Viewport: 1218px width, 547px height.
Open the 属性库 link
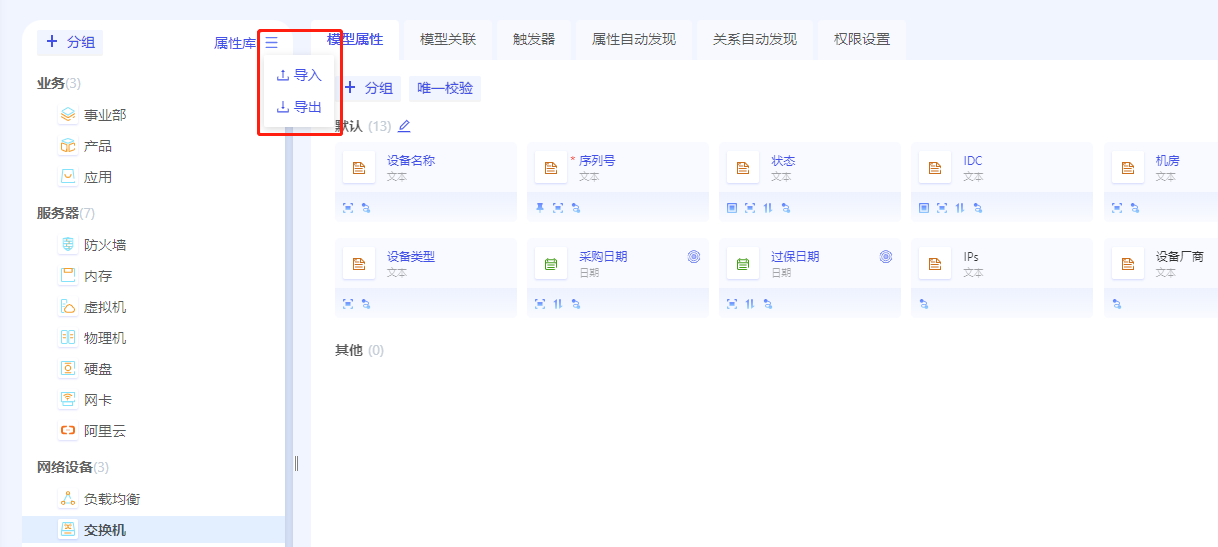click(235, 43)
